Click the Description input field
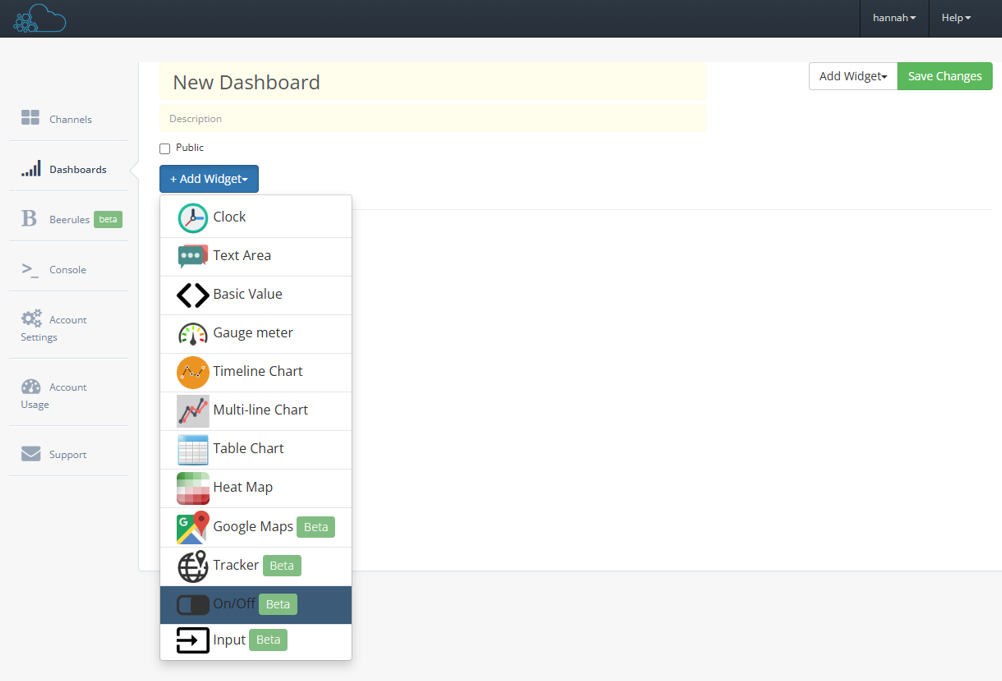Screen dimensions: 1002x681 (433, 118)
